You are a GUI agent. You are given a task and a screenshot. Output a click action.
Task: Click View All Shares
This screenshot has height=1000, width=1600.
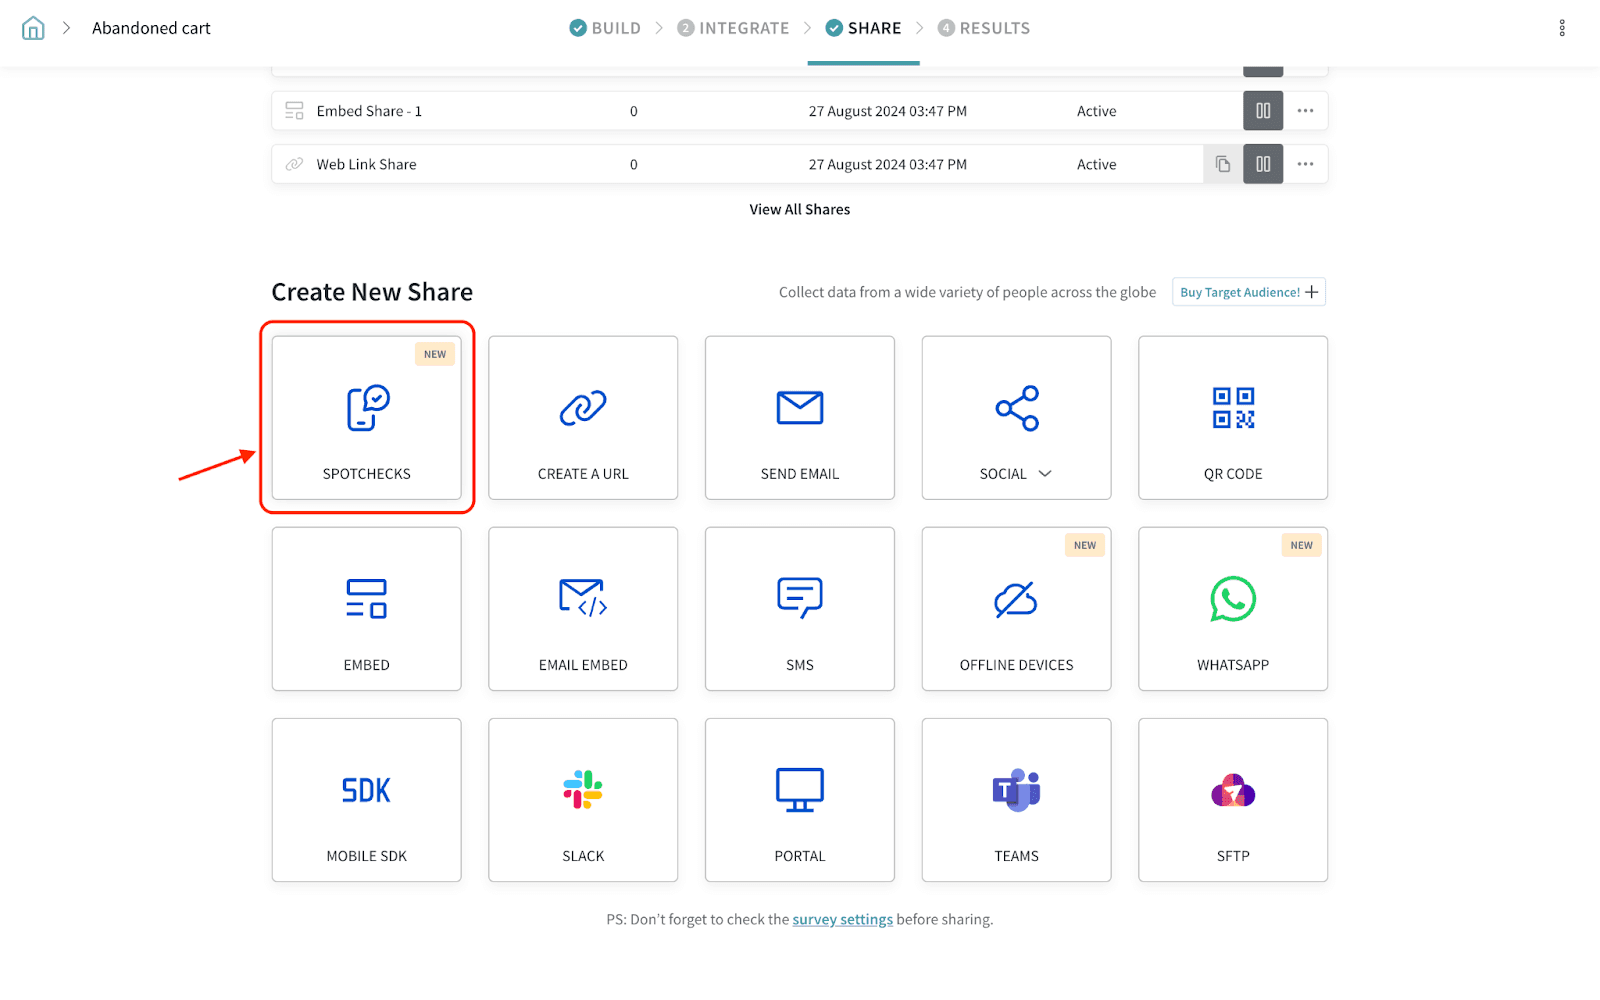tap(799, 209)
